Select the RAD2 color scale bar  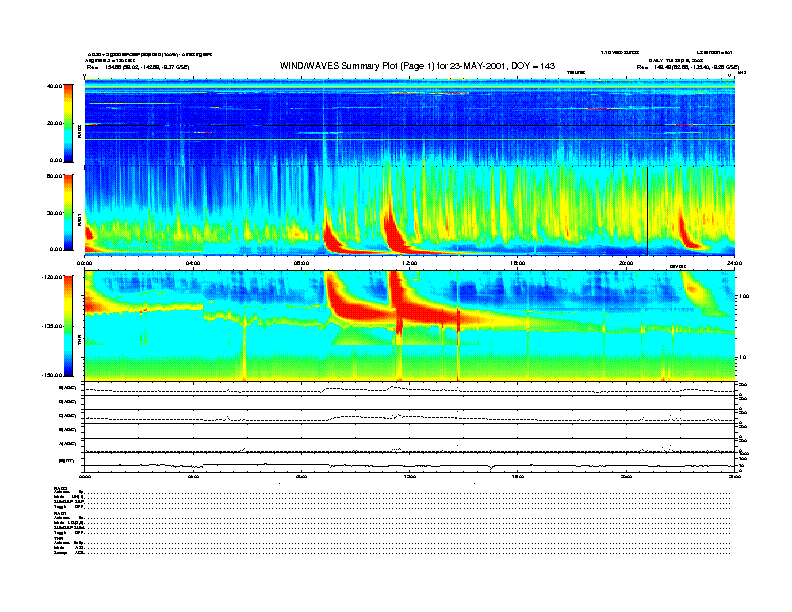click(68, 123)
